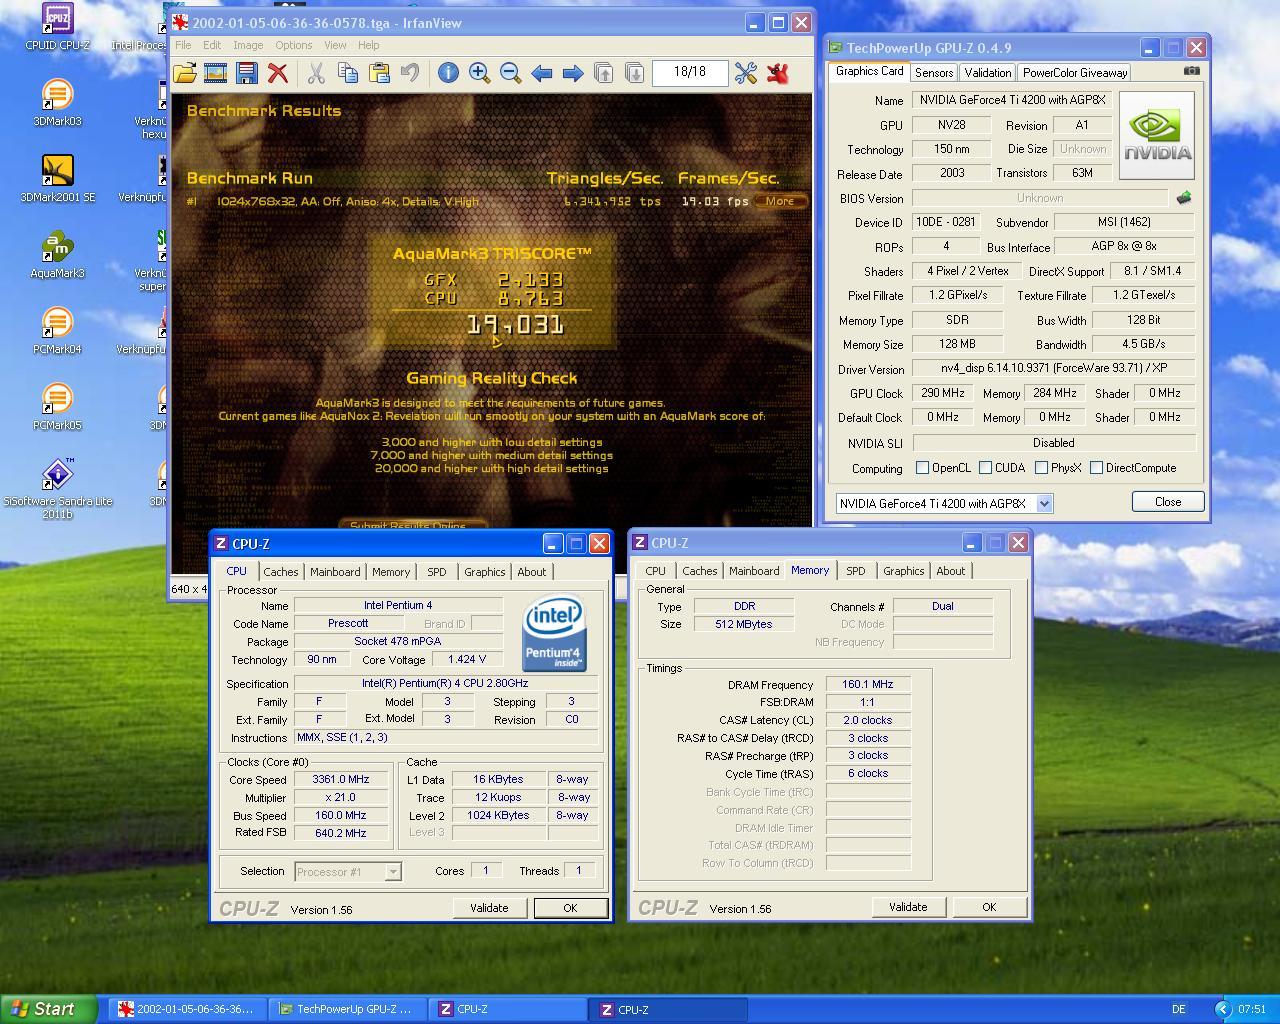Open the IrfanView View menu
The height and width of the screenshot is (1024, 1280).
coord(335,45)
